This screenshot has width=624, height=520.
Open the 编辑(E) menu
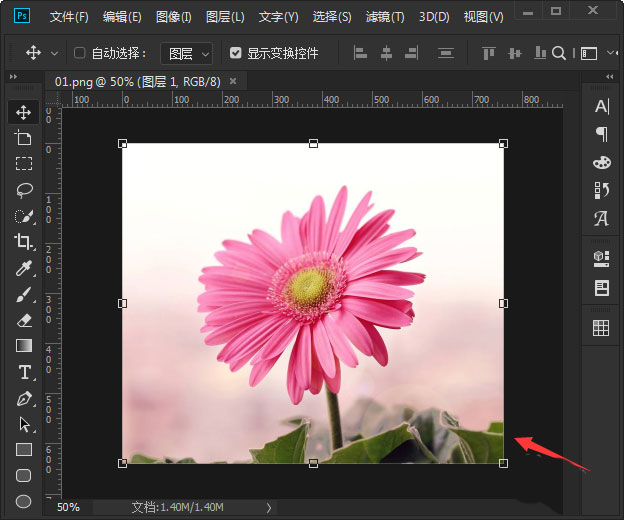point(122,17)
